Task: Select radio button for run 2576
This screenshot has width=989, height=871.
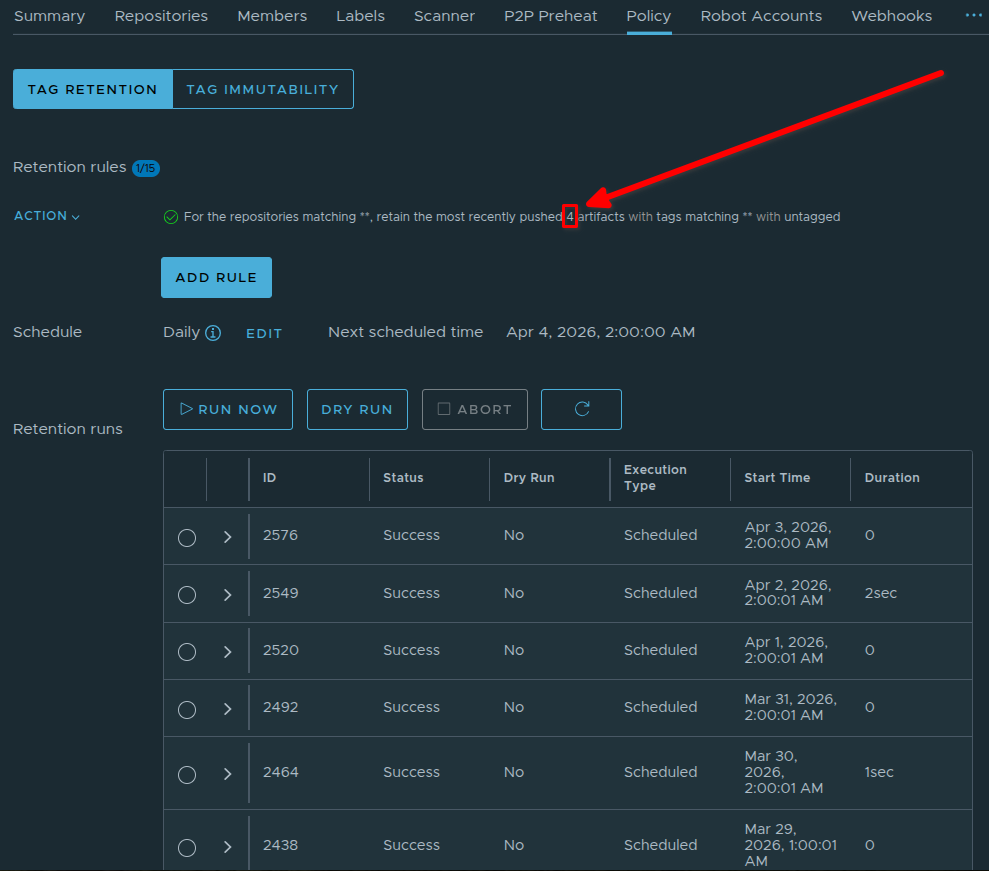Action: pyautogui.click(x=186, y=537)
